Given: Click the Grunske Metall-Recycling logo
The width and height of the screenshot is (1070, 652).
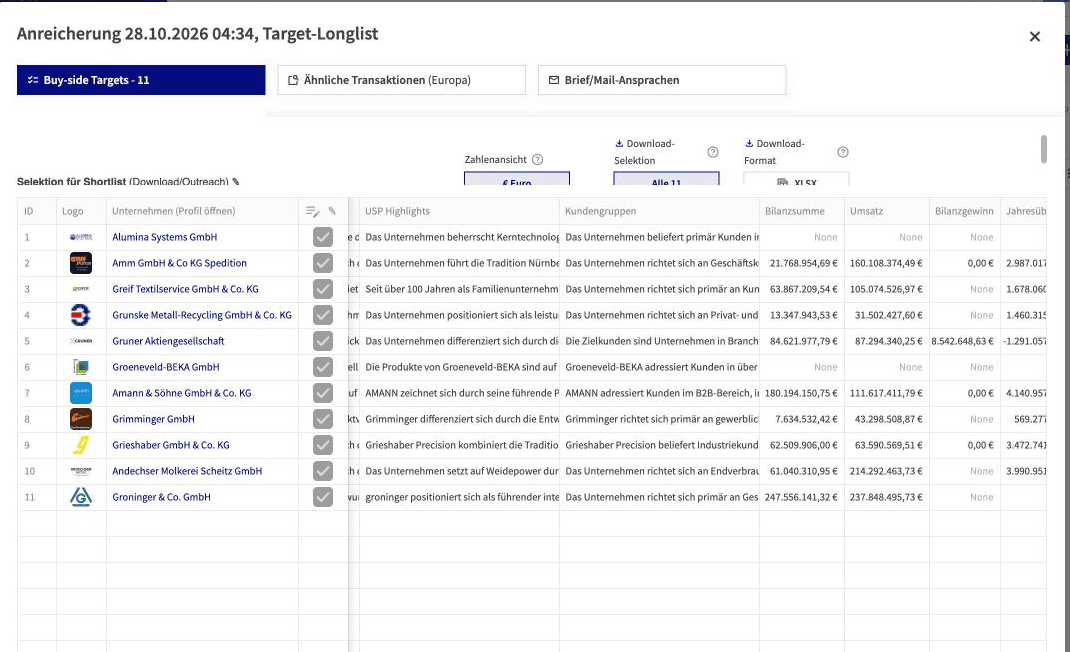Looking at the screenshot, I should pos(81,315).
